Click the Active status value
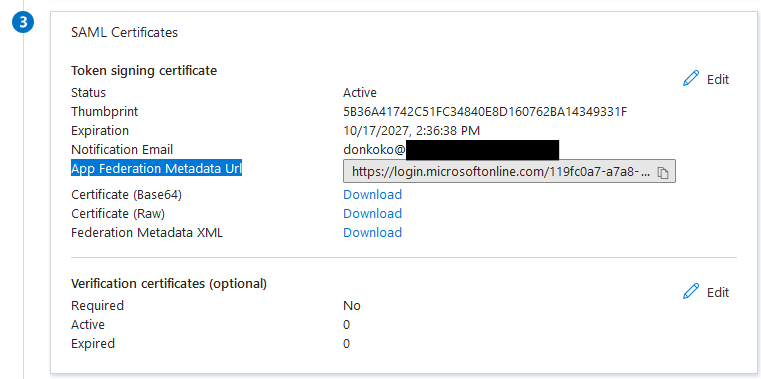Image resolution: width=761 pixels, height=379 pixels. [x=360, y=93]
